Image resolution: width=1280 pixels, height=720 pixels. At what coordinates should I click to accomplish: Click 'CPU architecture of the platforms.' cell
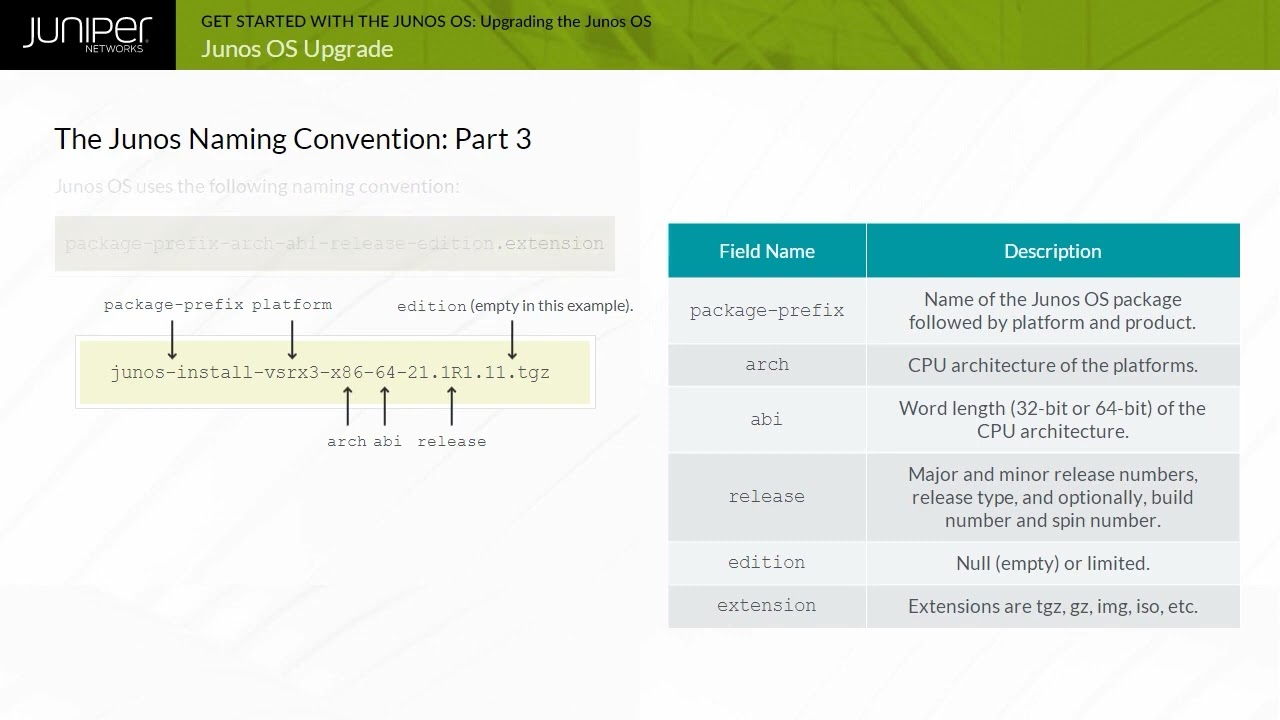pyautogui.click(x=1053, y=365)
